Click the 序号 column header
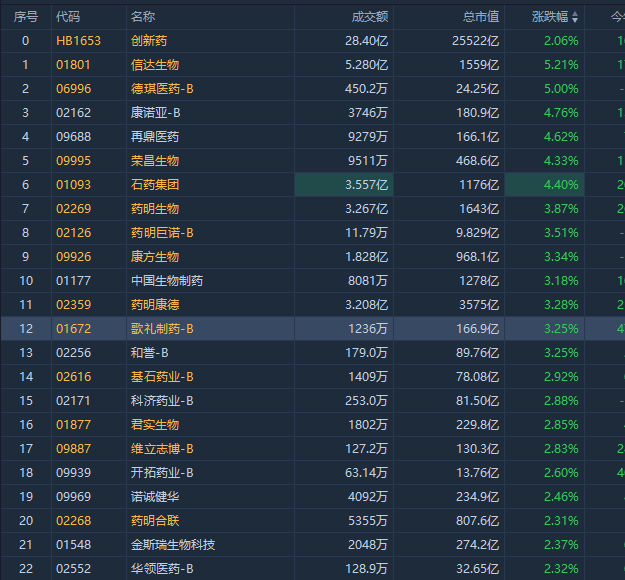The width and height of the screenshot is (625, 580). (x=26, y=17)
